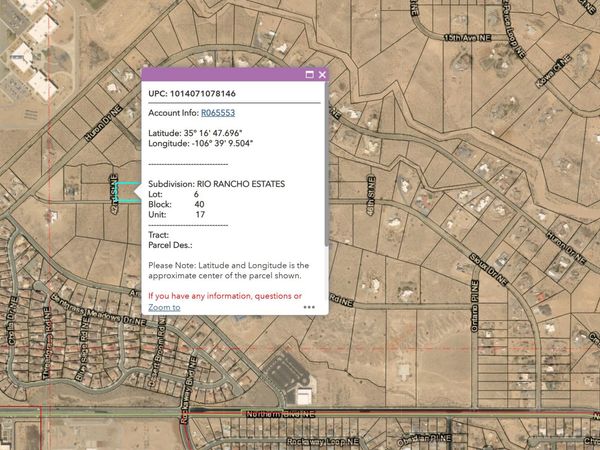
Task: Click the Latitude: 35° 16' 47.696" line
Action: coord(196,133)
